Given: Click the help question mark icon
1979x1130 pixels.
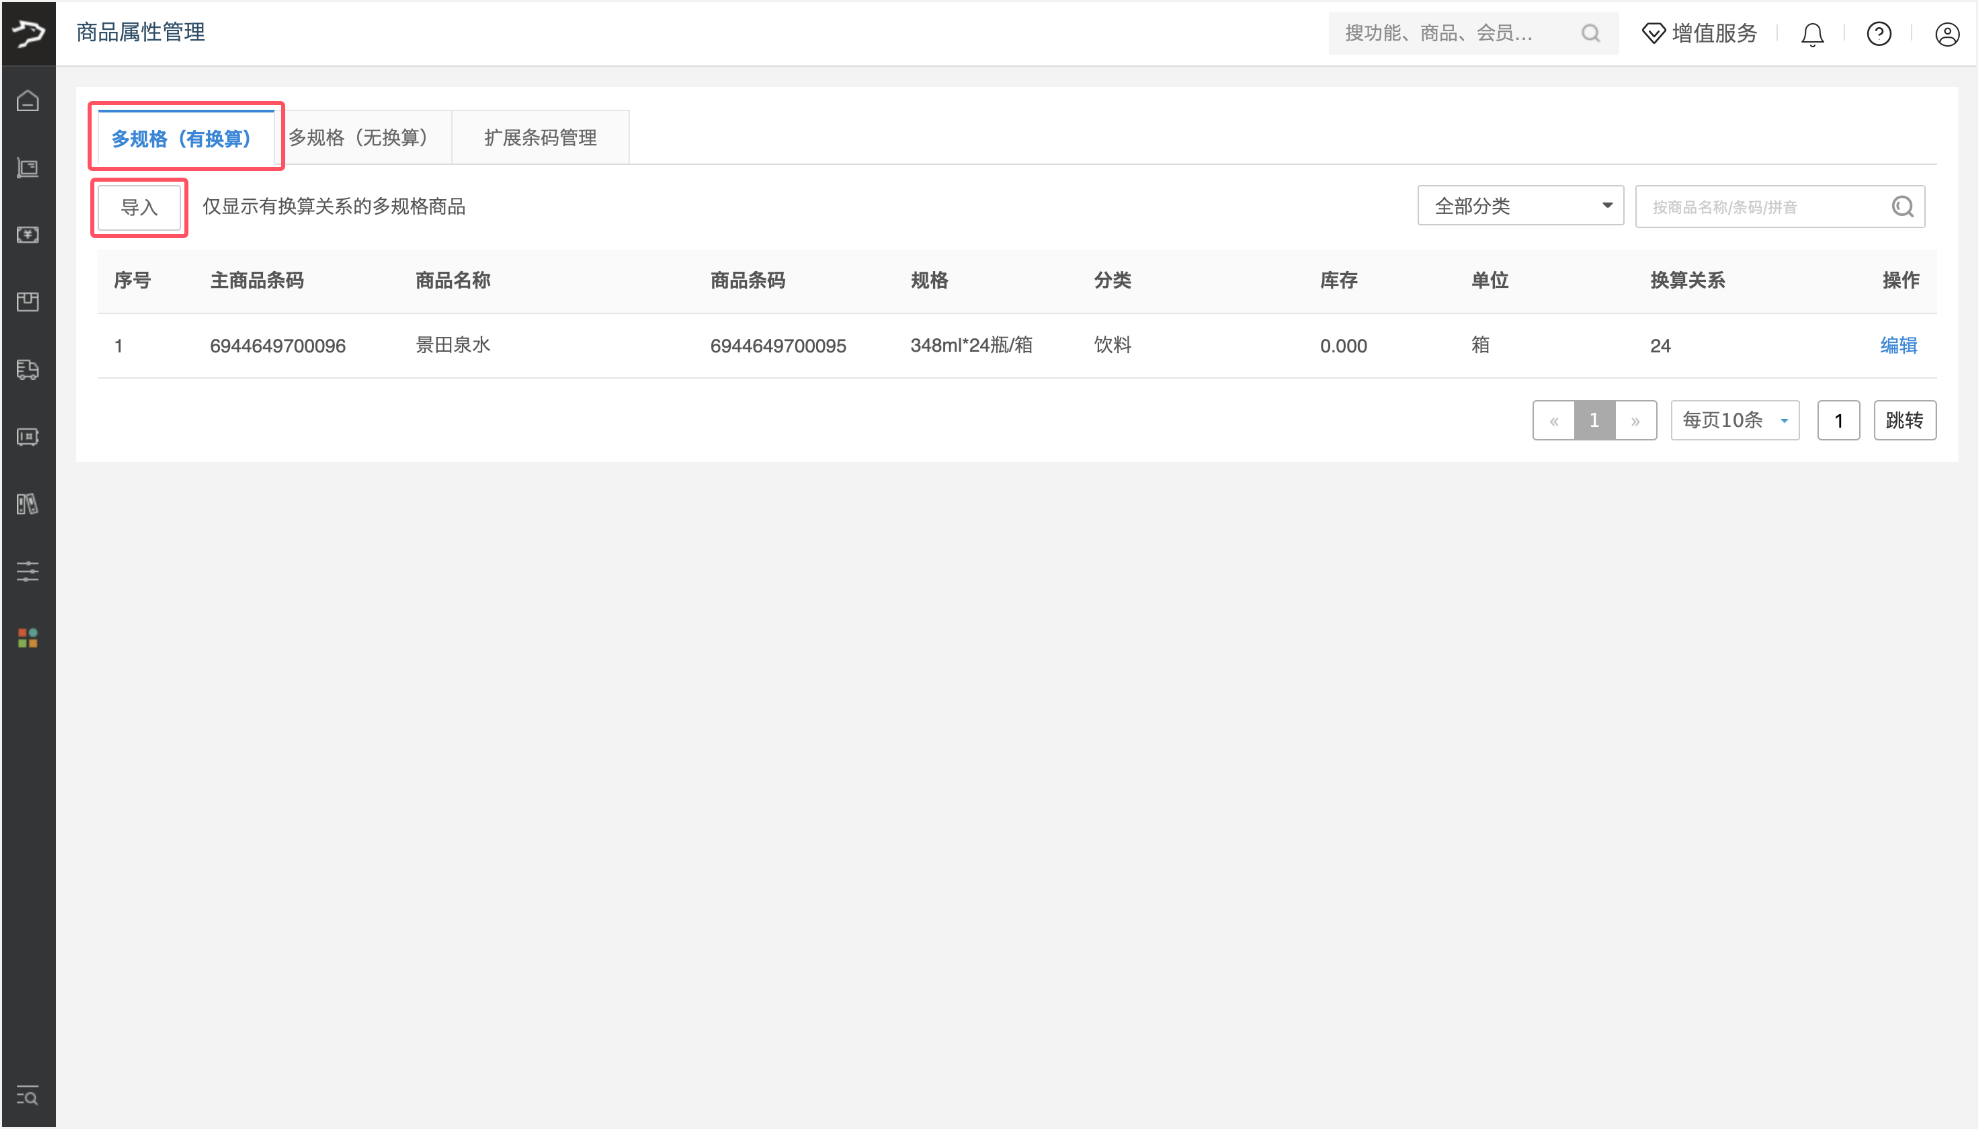Looking at the screenshot, I should [1878, 33].
